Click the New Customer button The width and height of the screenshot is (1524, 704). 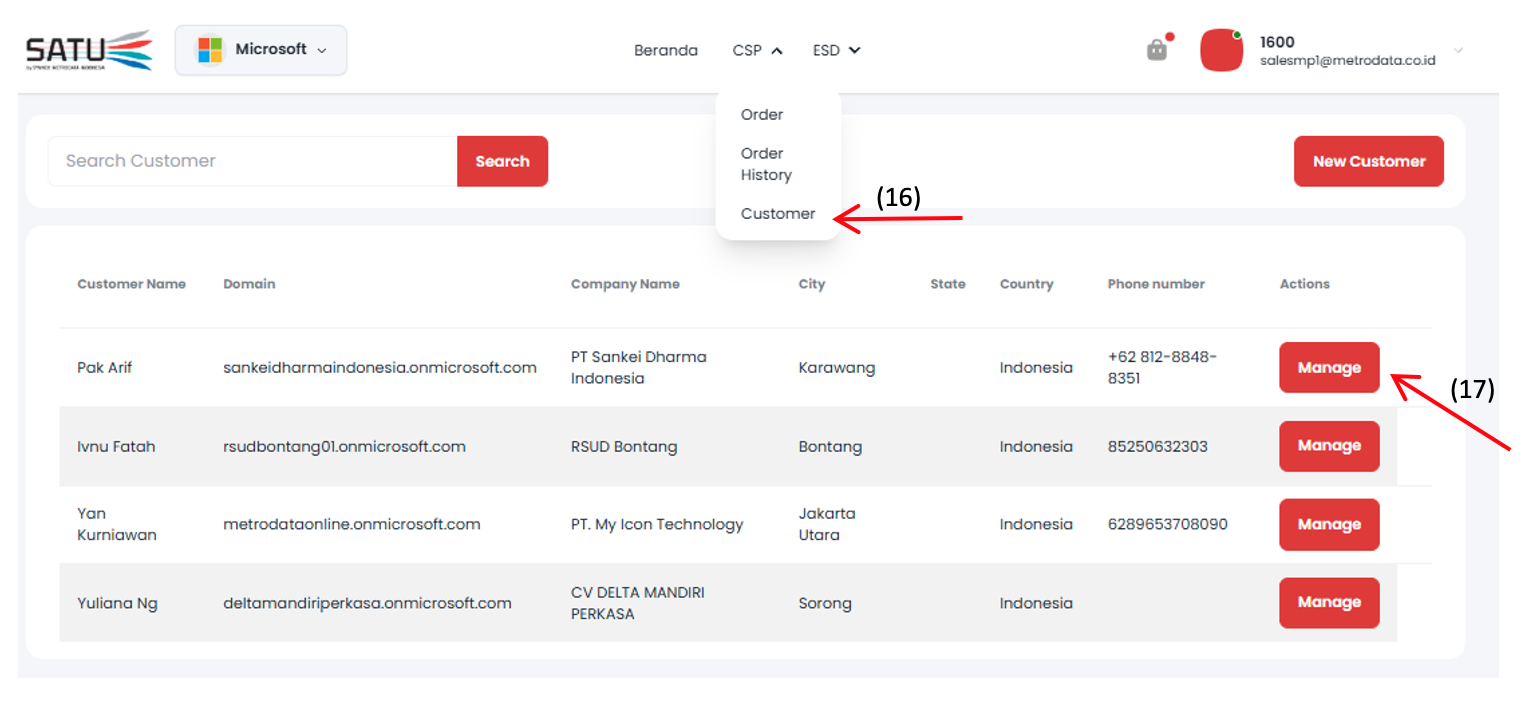point(1368,161)
